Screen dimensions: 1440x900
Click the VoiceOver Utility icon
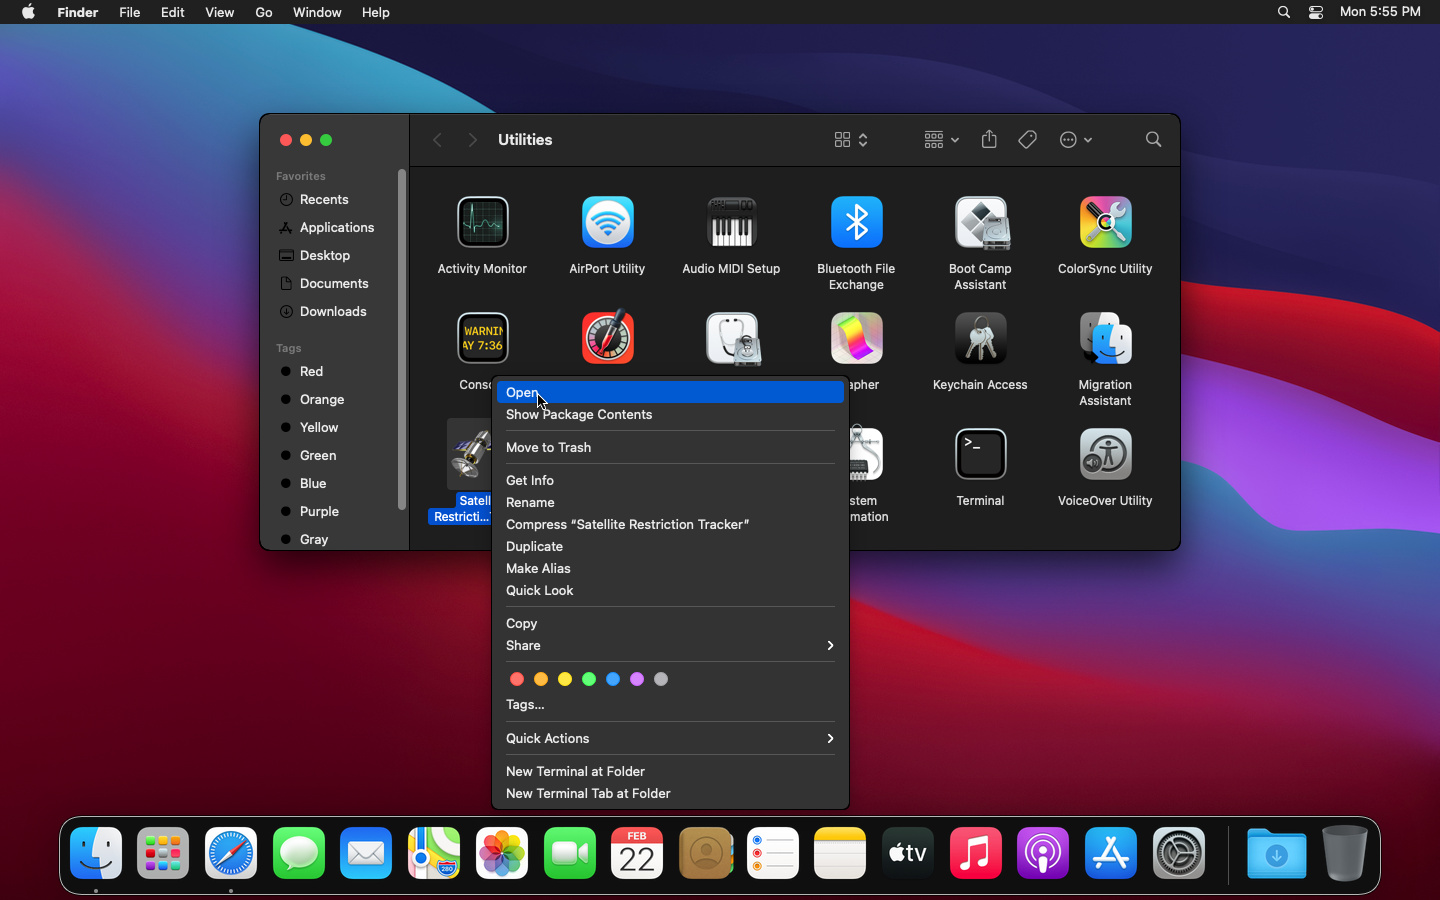(1105, 455)
